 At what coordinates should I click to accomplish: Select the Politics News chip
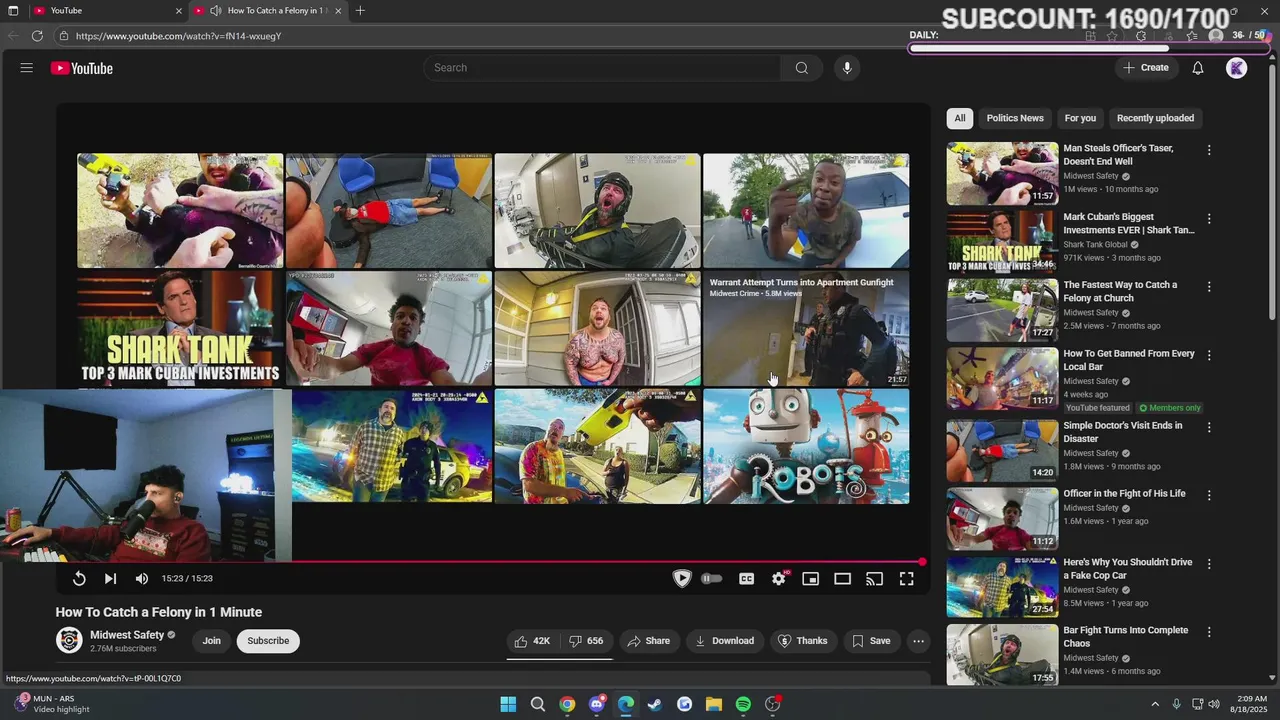1015,118
